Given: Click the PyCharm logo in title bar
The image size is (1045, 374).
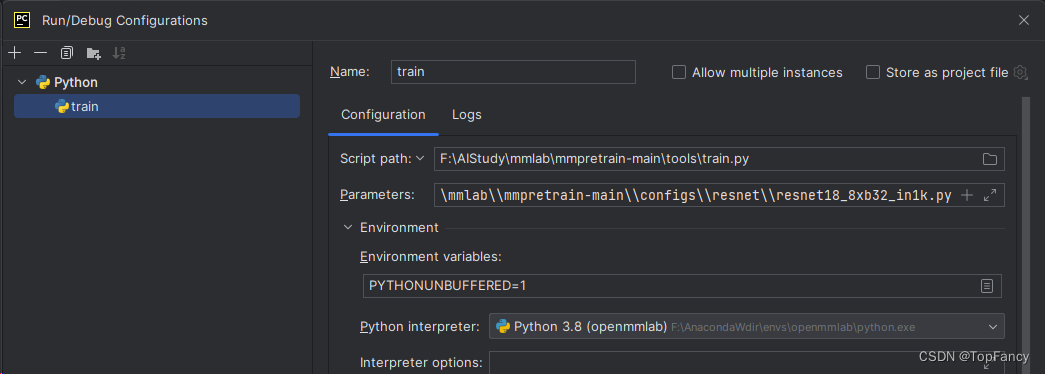Looking at the screenshot, I should [21, 20].
